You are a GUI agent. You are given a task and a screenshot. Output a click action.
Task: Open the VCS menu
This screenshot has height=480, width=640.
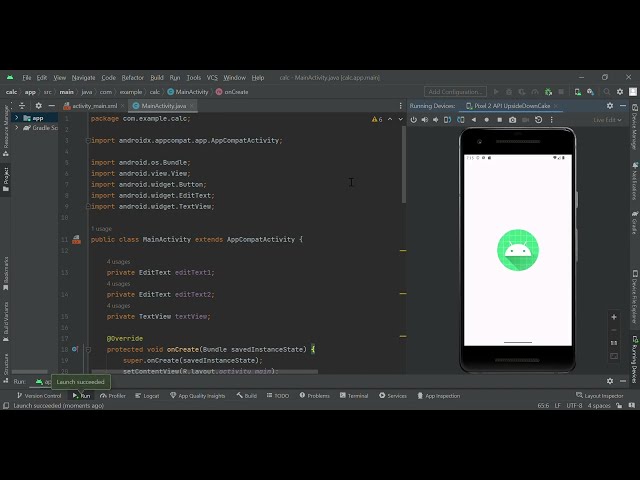pyautogui.click(x=212, y=78)
